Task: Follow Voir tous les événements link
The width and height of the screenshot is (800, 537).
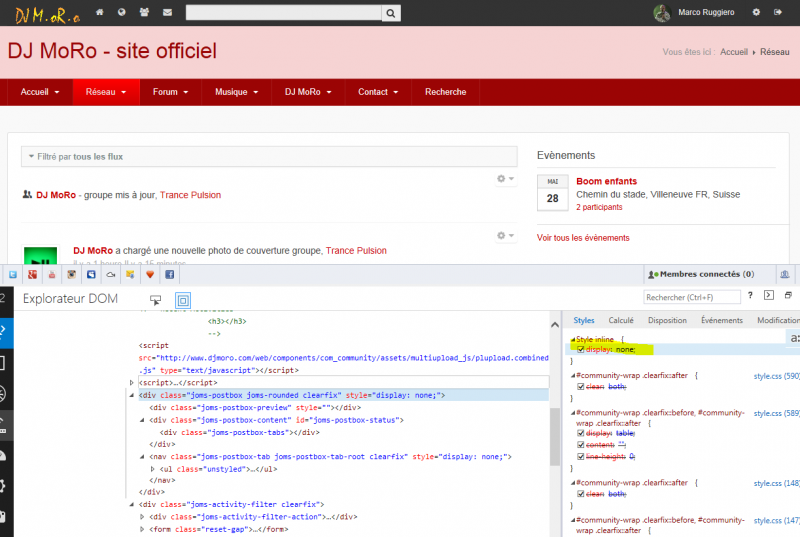Action: click(x=583, y=238)
